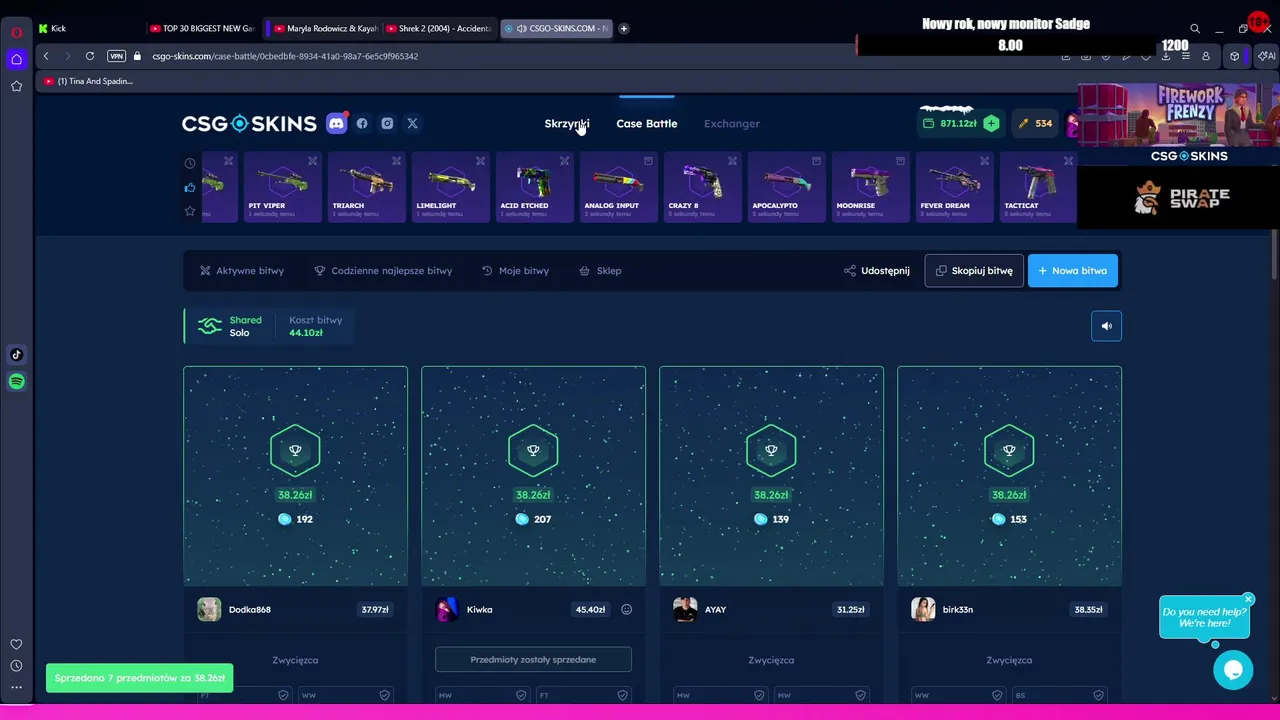Go to Case Battle section
Viewport: 1280px width, 720px height.
(x=647, y=124)
